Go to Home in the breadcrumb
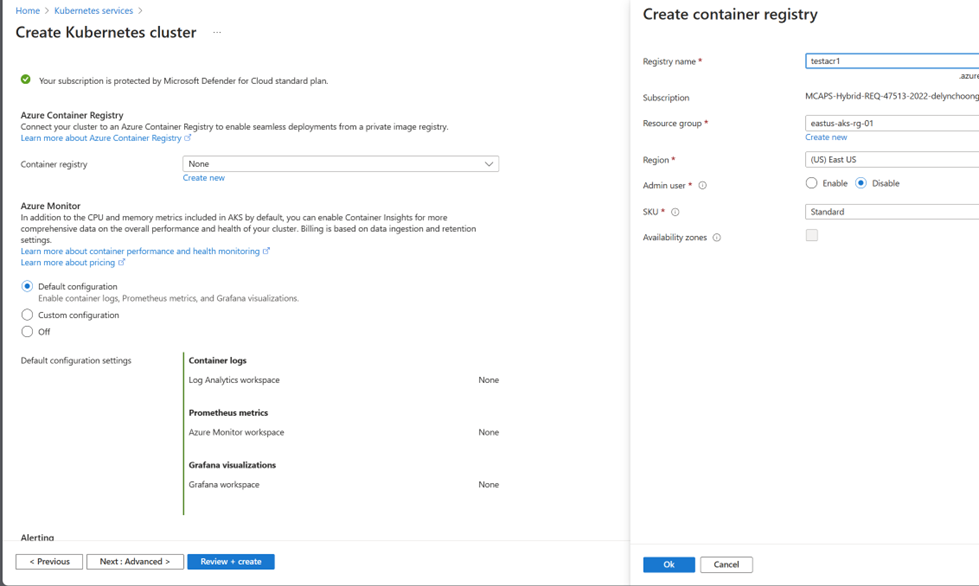Image resolution: width=979 pixels, height=586 pixels. coord(27,11)
